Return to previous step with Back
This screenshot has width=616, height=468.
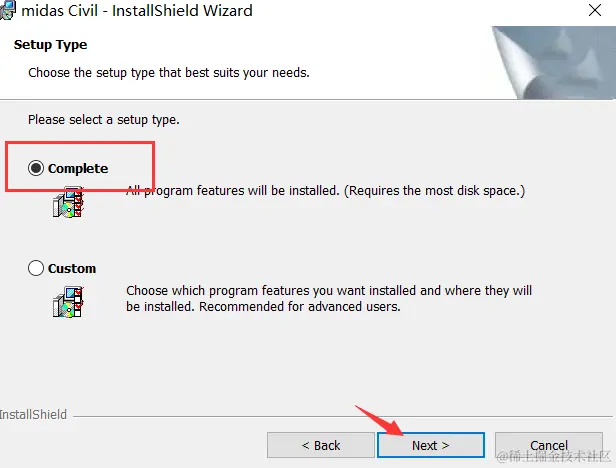321,445
